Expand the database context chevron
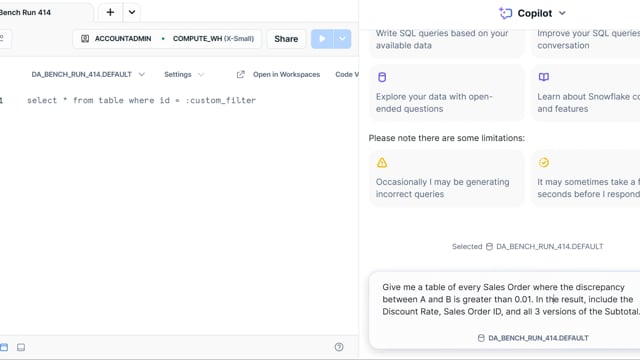 [x=142, y=74]
